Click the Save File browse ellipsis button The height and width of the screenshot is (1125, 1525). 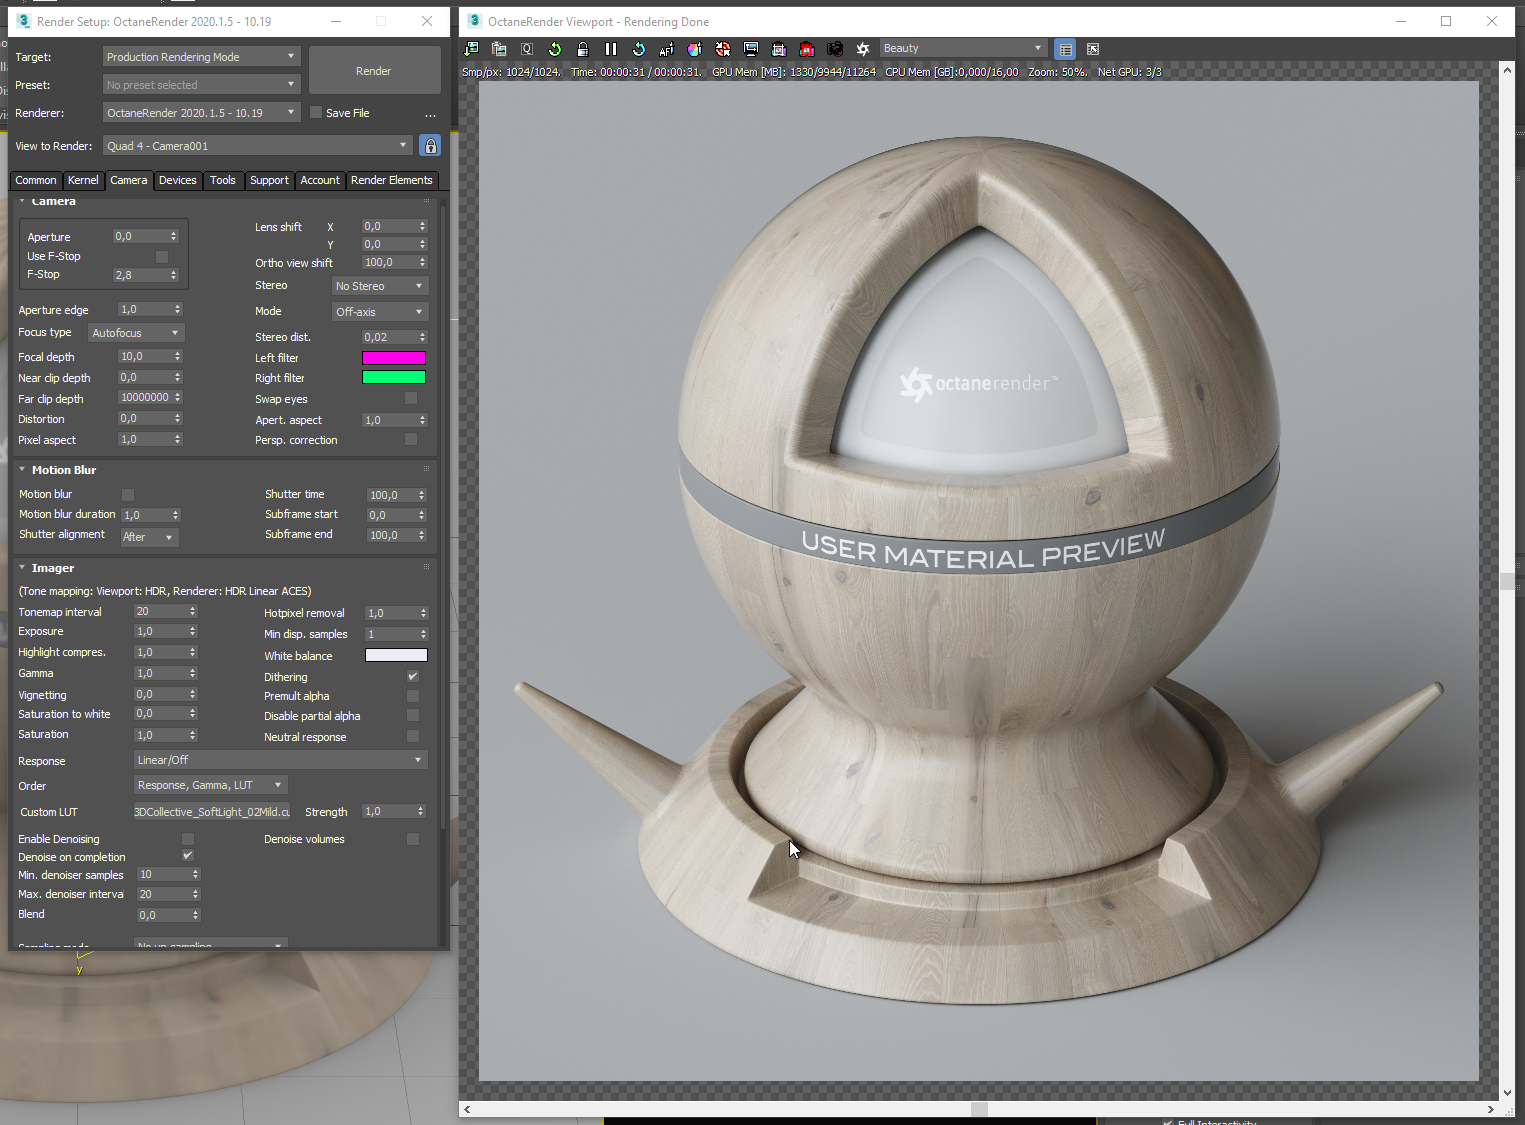(x=430, y=114)
